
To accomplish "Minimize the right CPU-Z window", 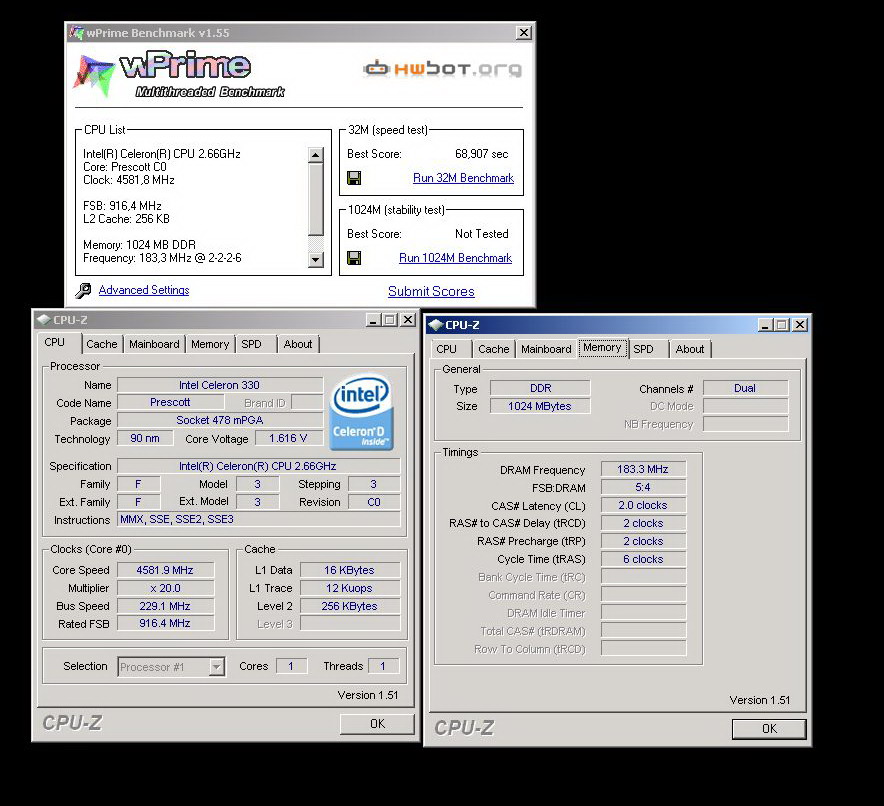I will pyautogui.click(x=764, y=325).
